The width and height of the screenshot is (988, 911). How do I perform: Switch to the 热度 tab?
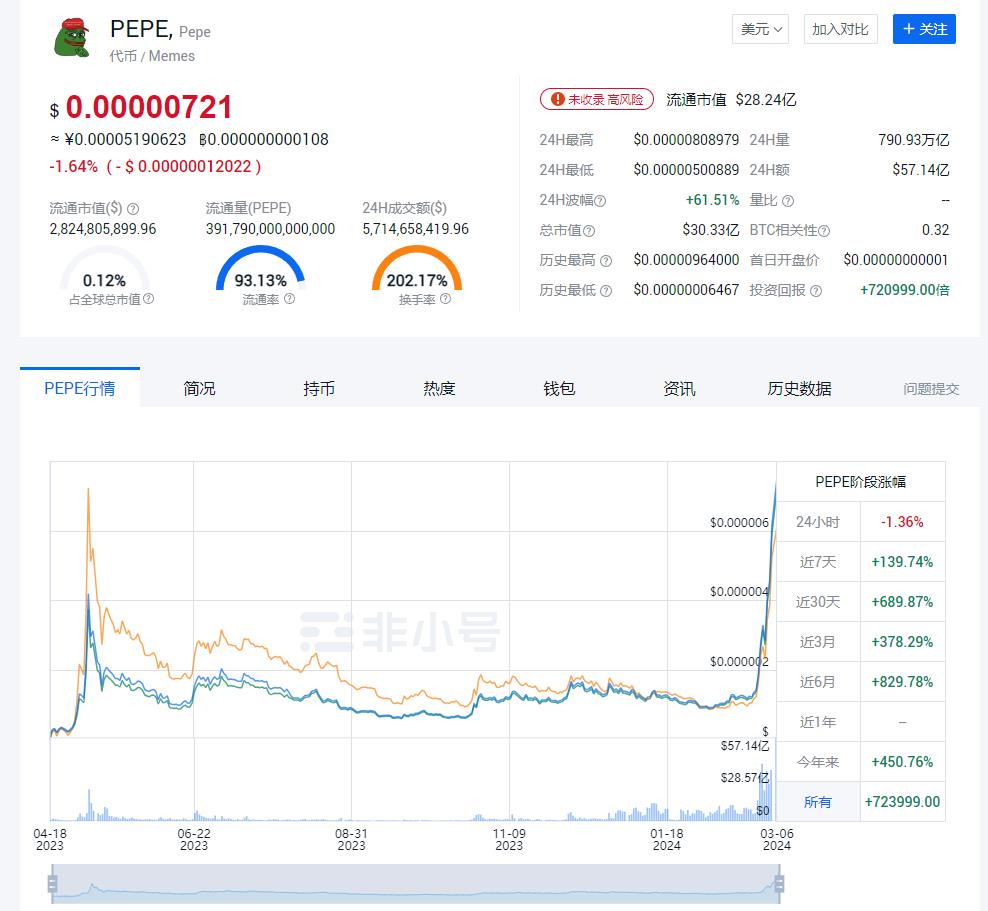pos(439,388)
